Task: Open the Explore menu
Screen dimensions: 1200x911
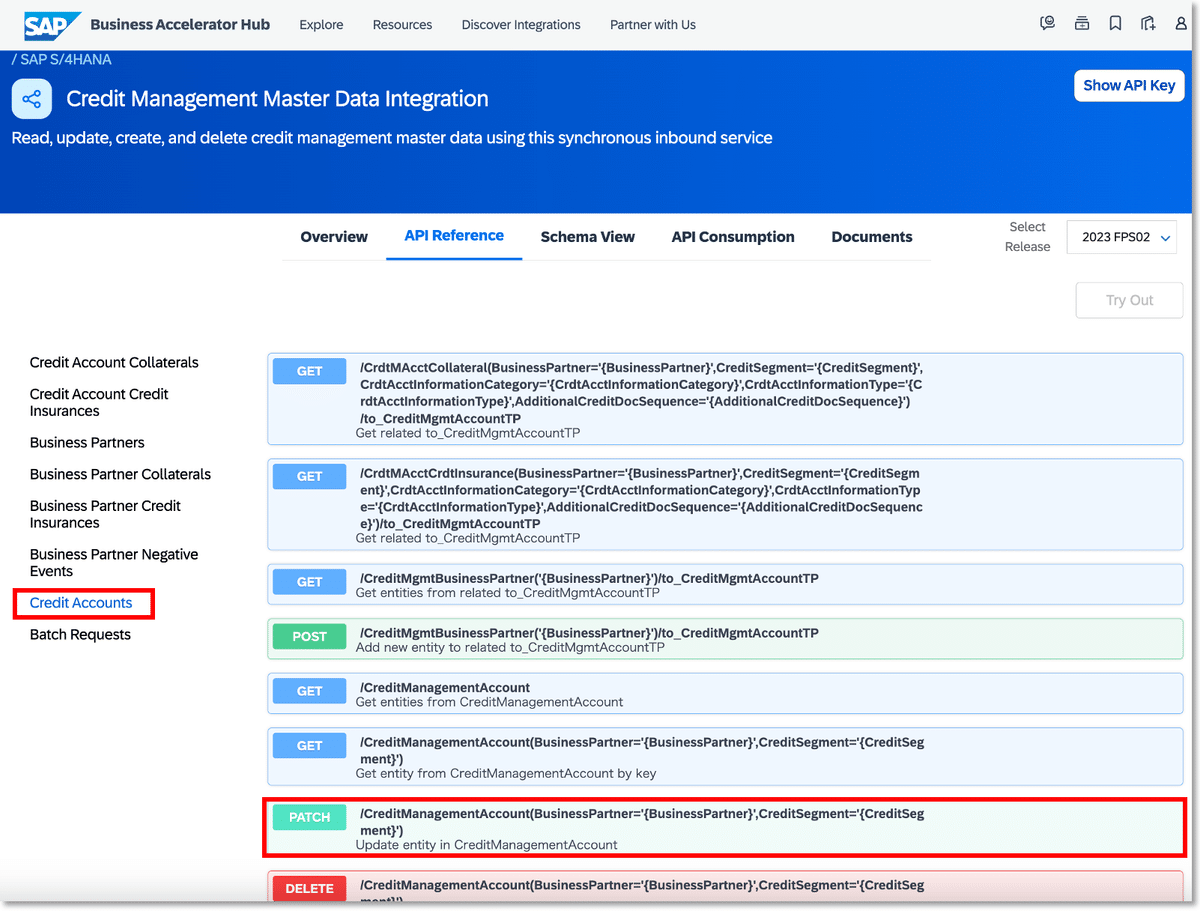Action: point(321,24)
